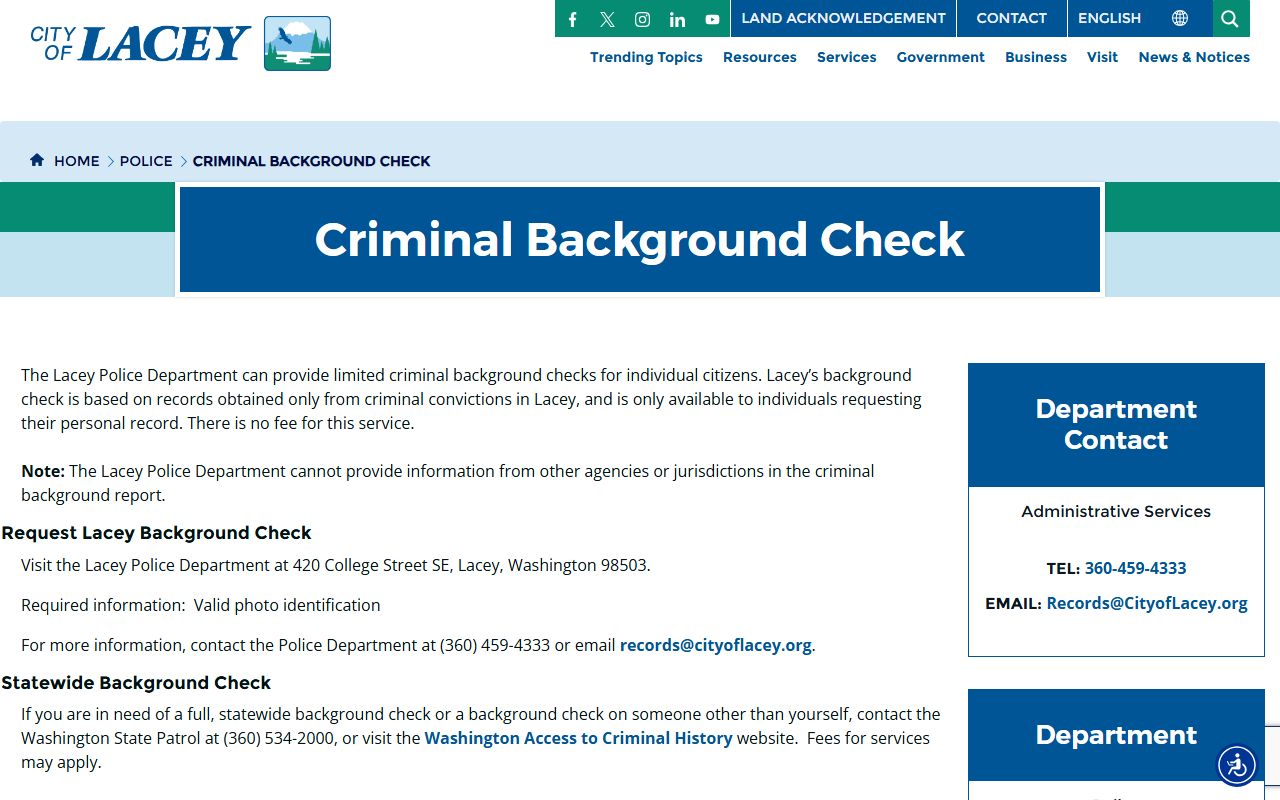Open the Business menu

coord(1036,57)
